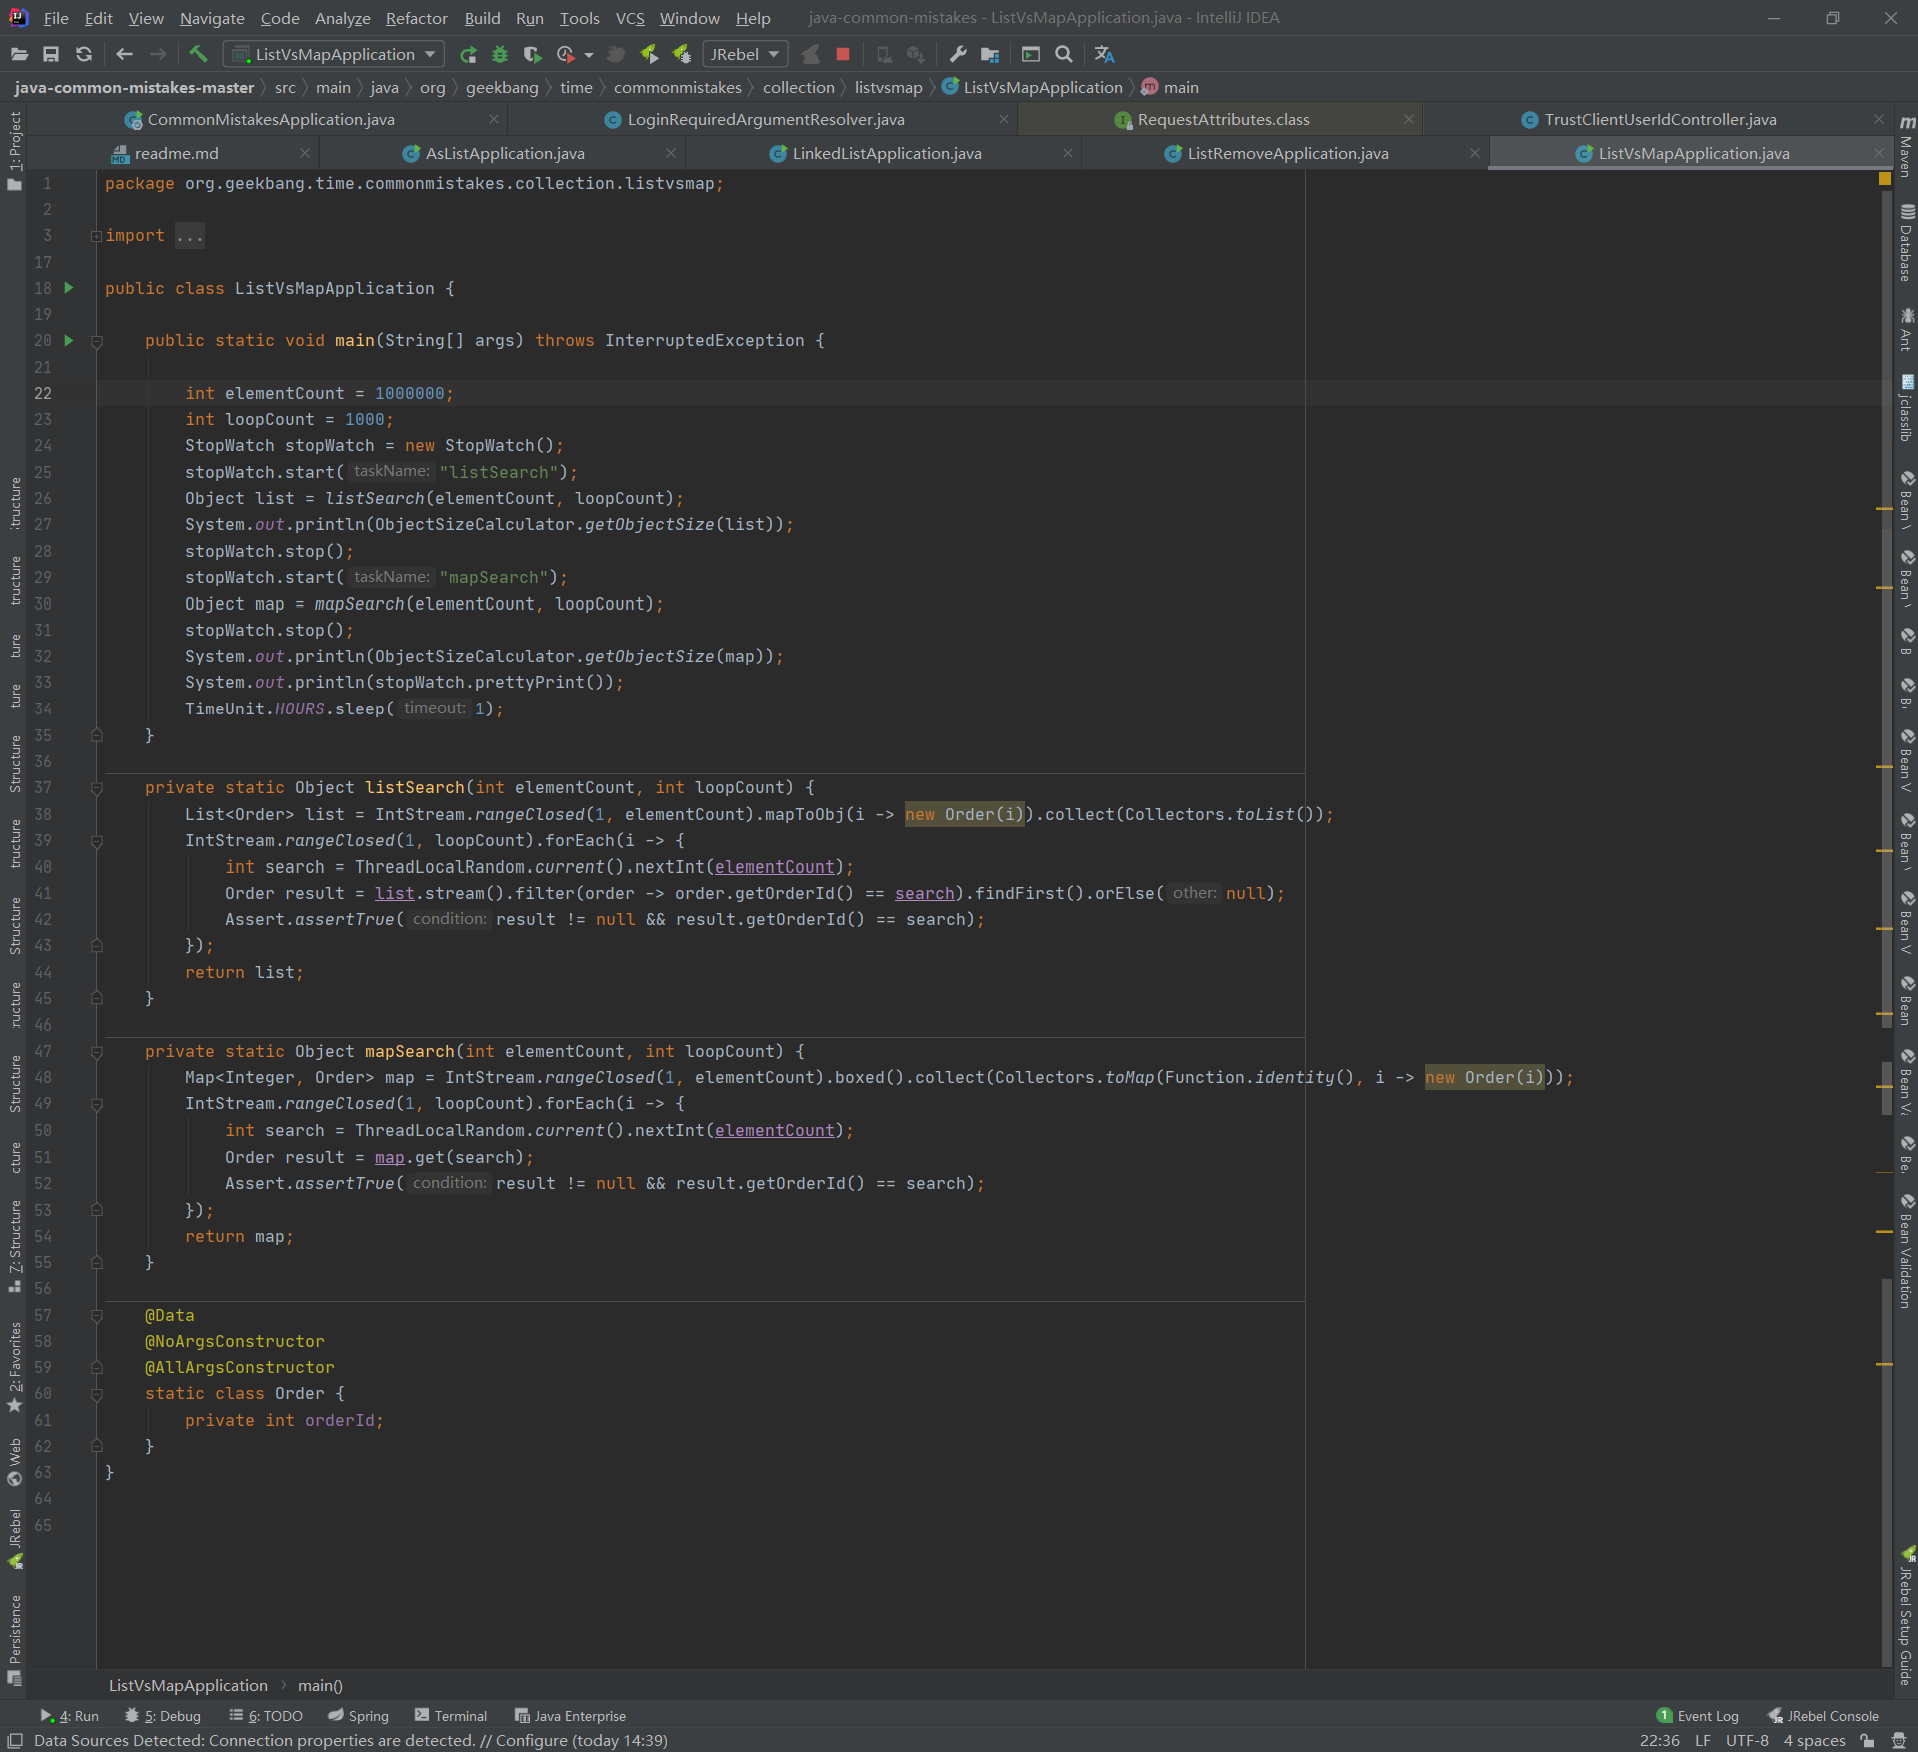Toggle read-only lock icon in status bar
Viewport: 1918px width, 1752px height.
(x=1867, y=1741)
